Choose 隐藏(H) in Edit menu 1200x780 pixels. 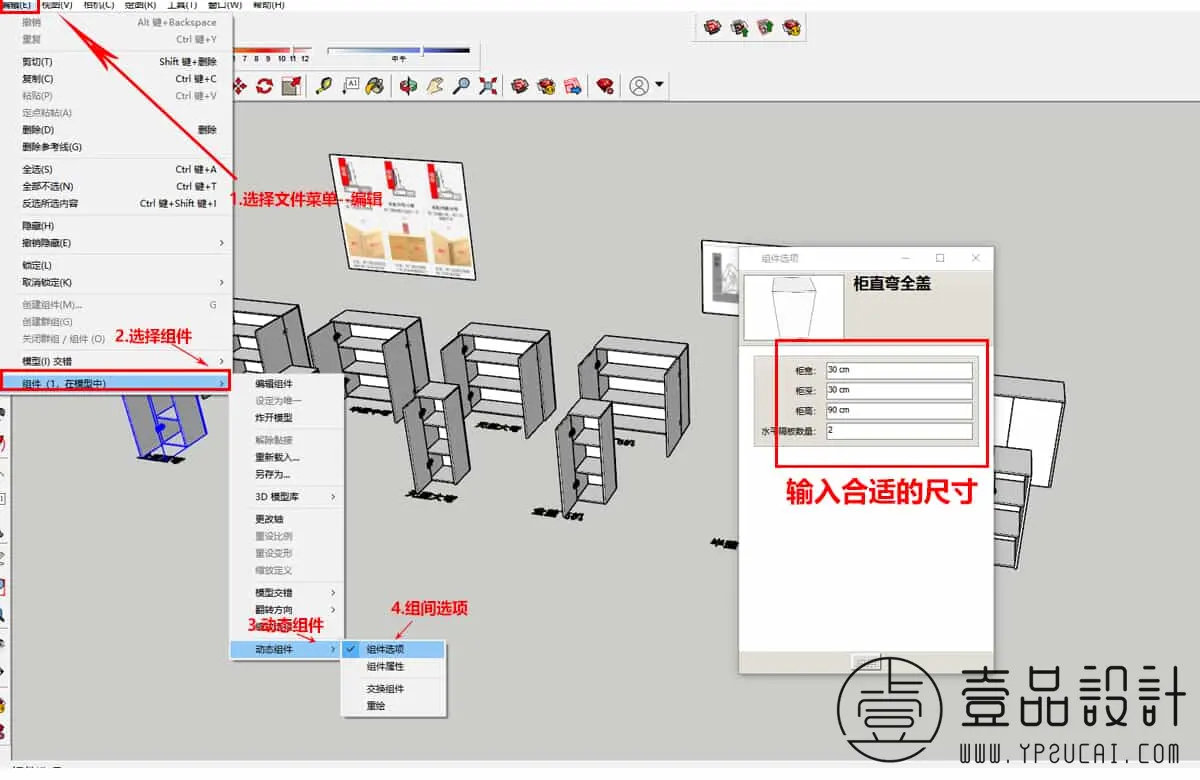[118, 226]
